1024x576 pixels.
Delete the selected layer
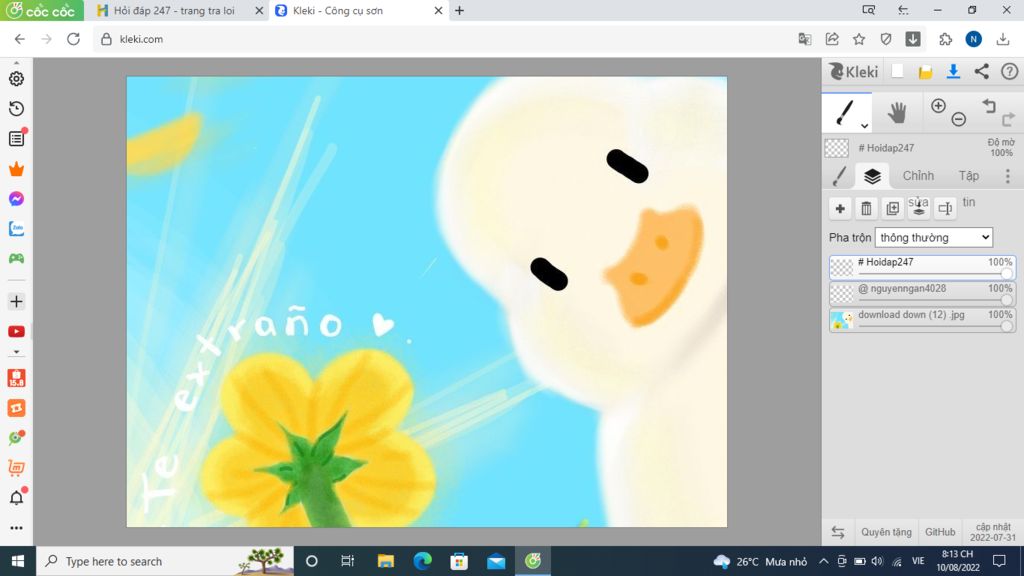866,208
